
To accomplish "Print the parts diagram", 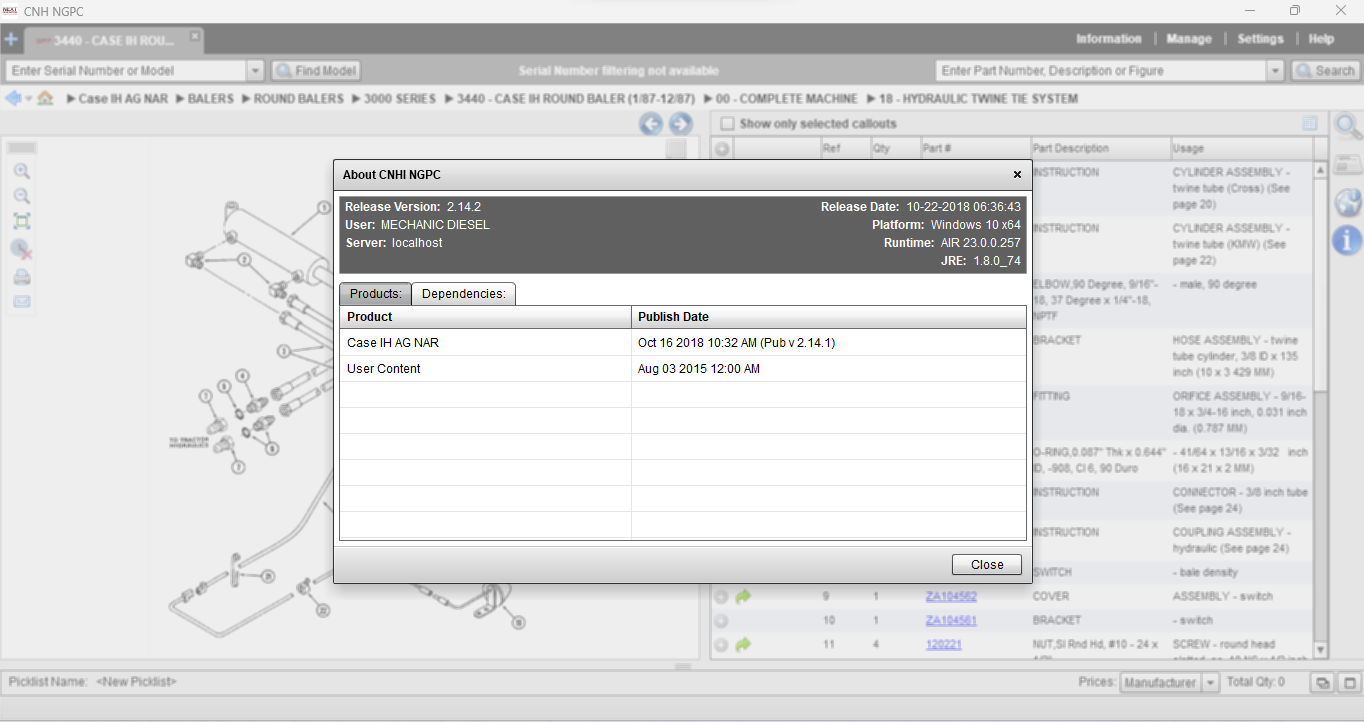I will 21,276.
